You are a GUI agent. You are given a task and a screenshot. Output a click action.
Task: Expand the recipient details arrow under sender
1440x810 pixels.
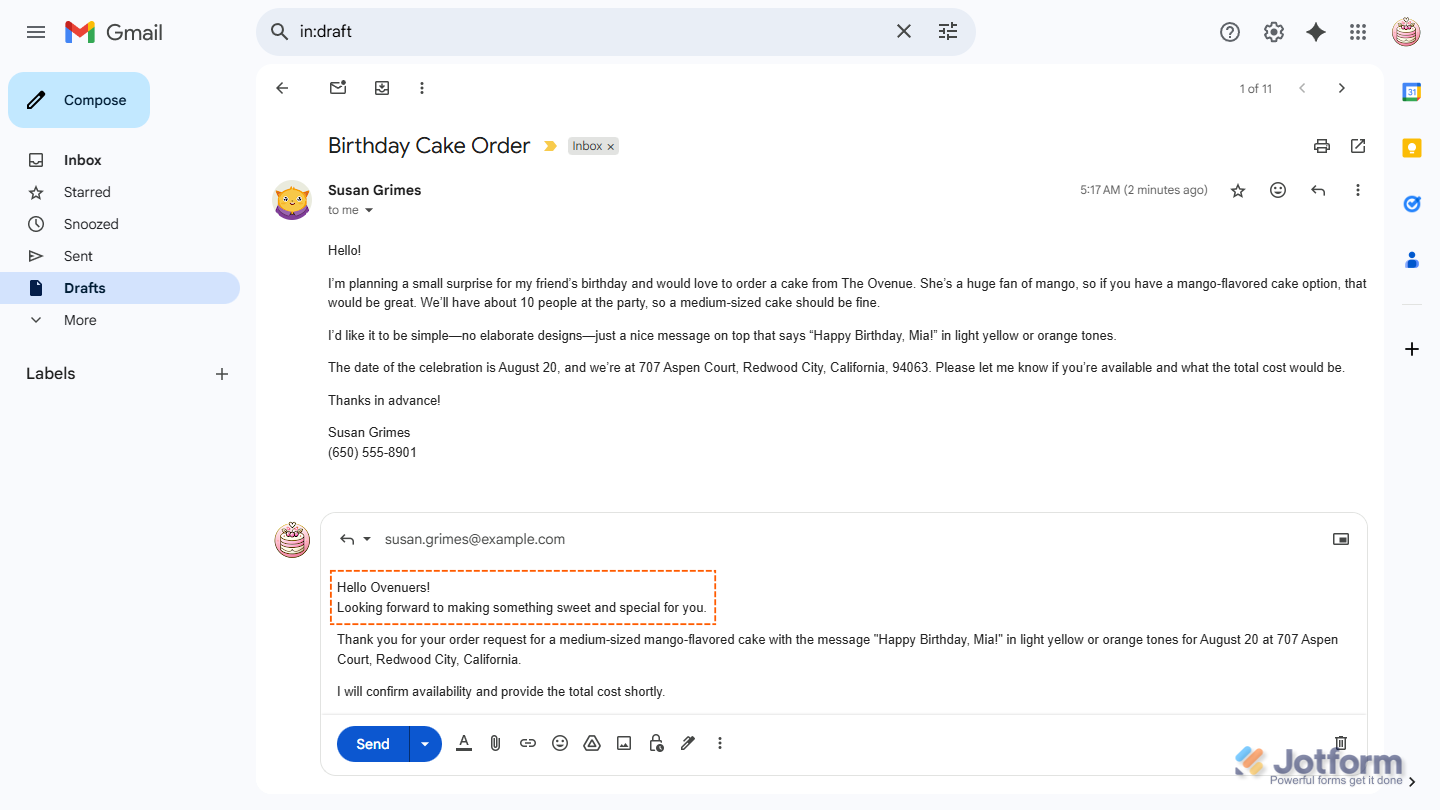click(x=369, y=211)
